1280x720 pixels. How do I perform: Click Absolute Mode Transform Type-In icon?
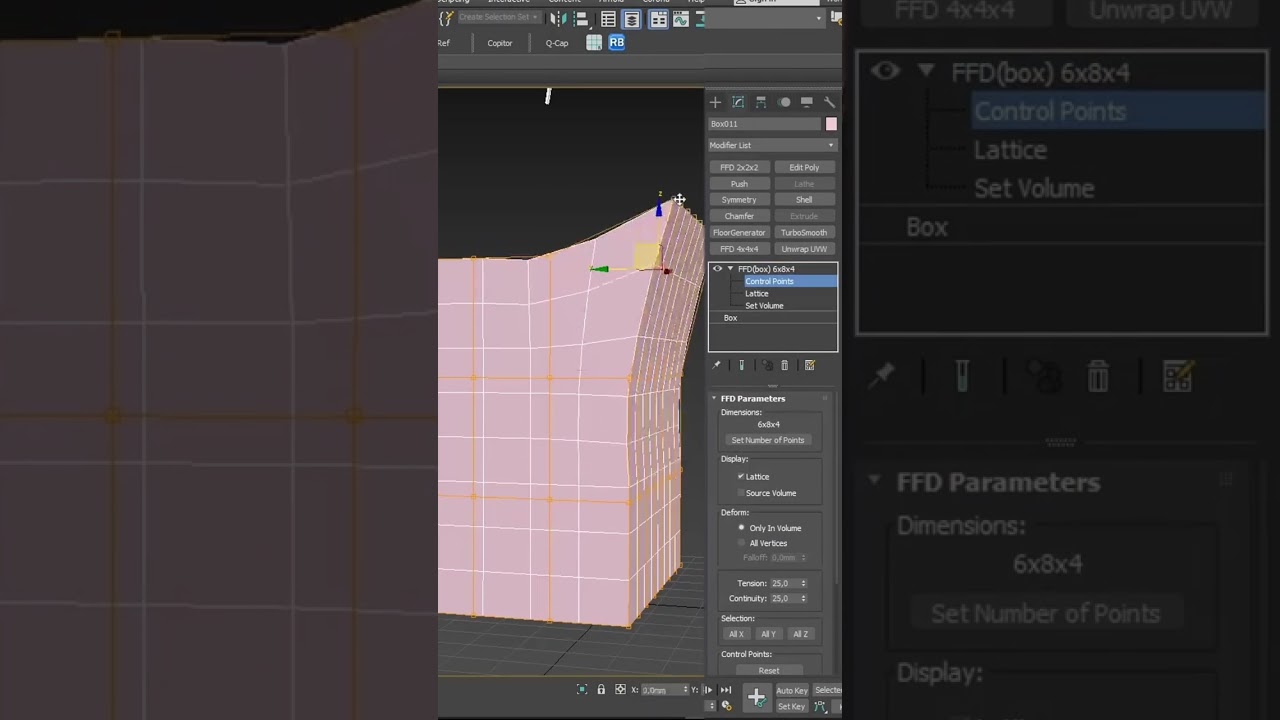point(620,690)
